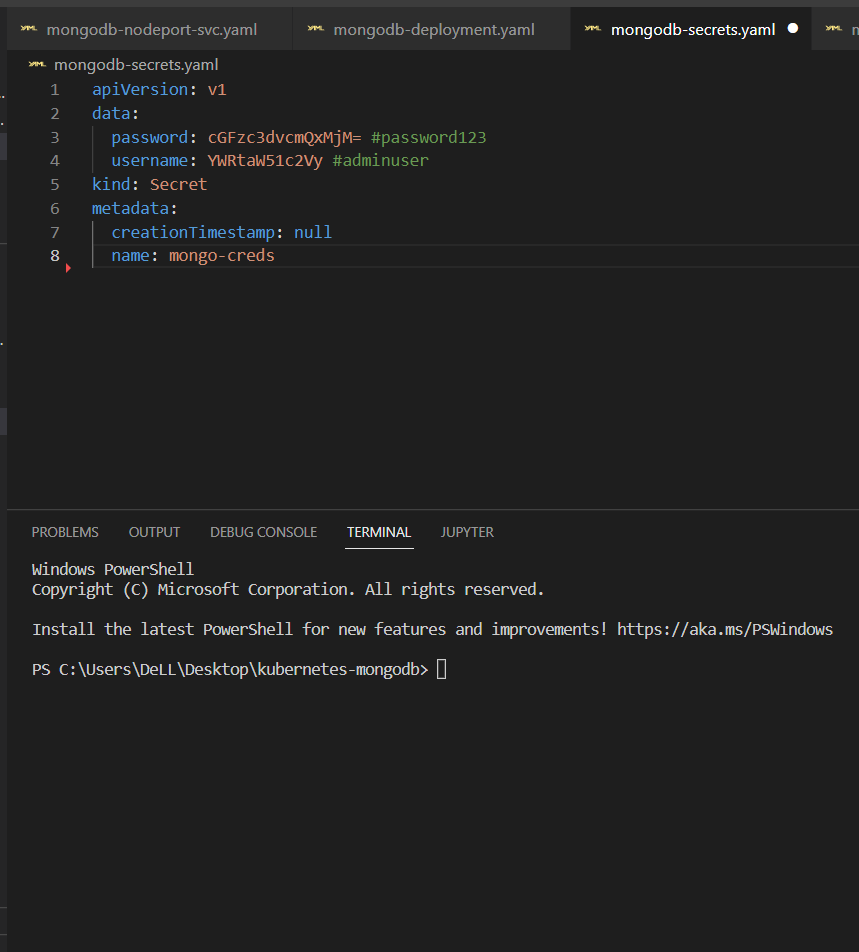859x952 pixels.
Task: Open the mongodb-deployment.yaml editor tab
Action: point(434,30)
